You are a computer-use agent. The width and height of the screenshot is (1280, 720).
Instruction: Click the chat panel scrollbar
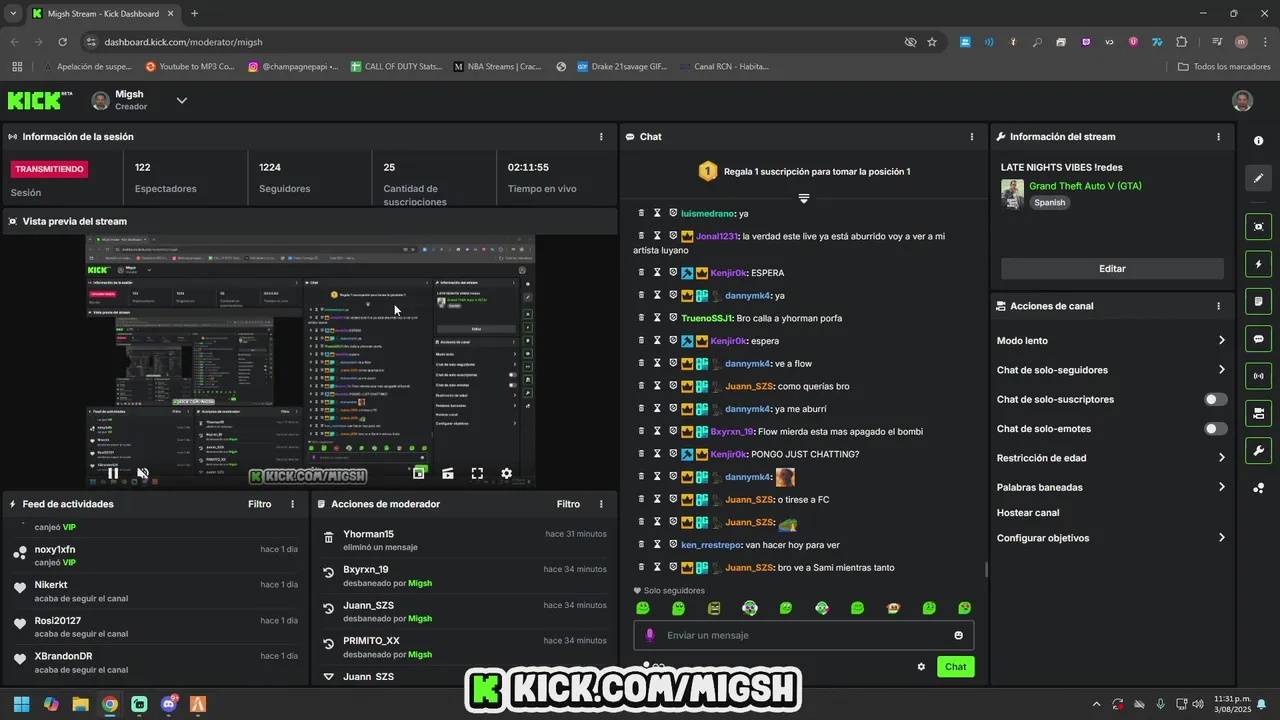[986, 570]
